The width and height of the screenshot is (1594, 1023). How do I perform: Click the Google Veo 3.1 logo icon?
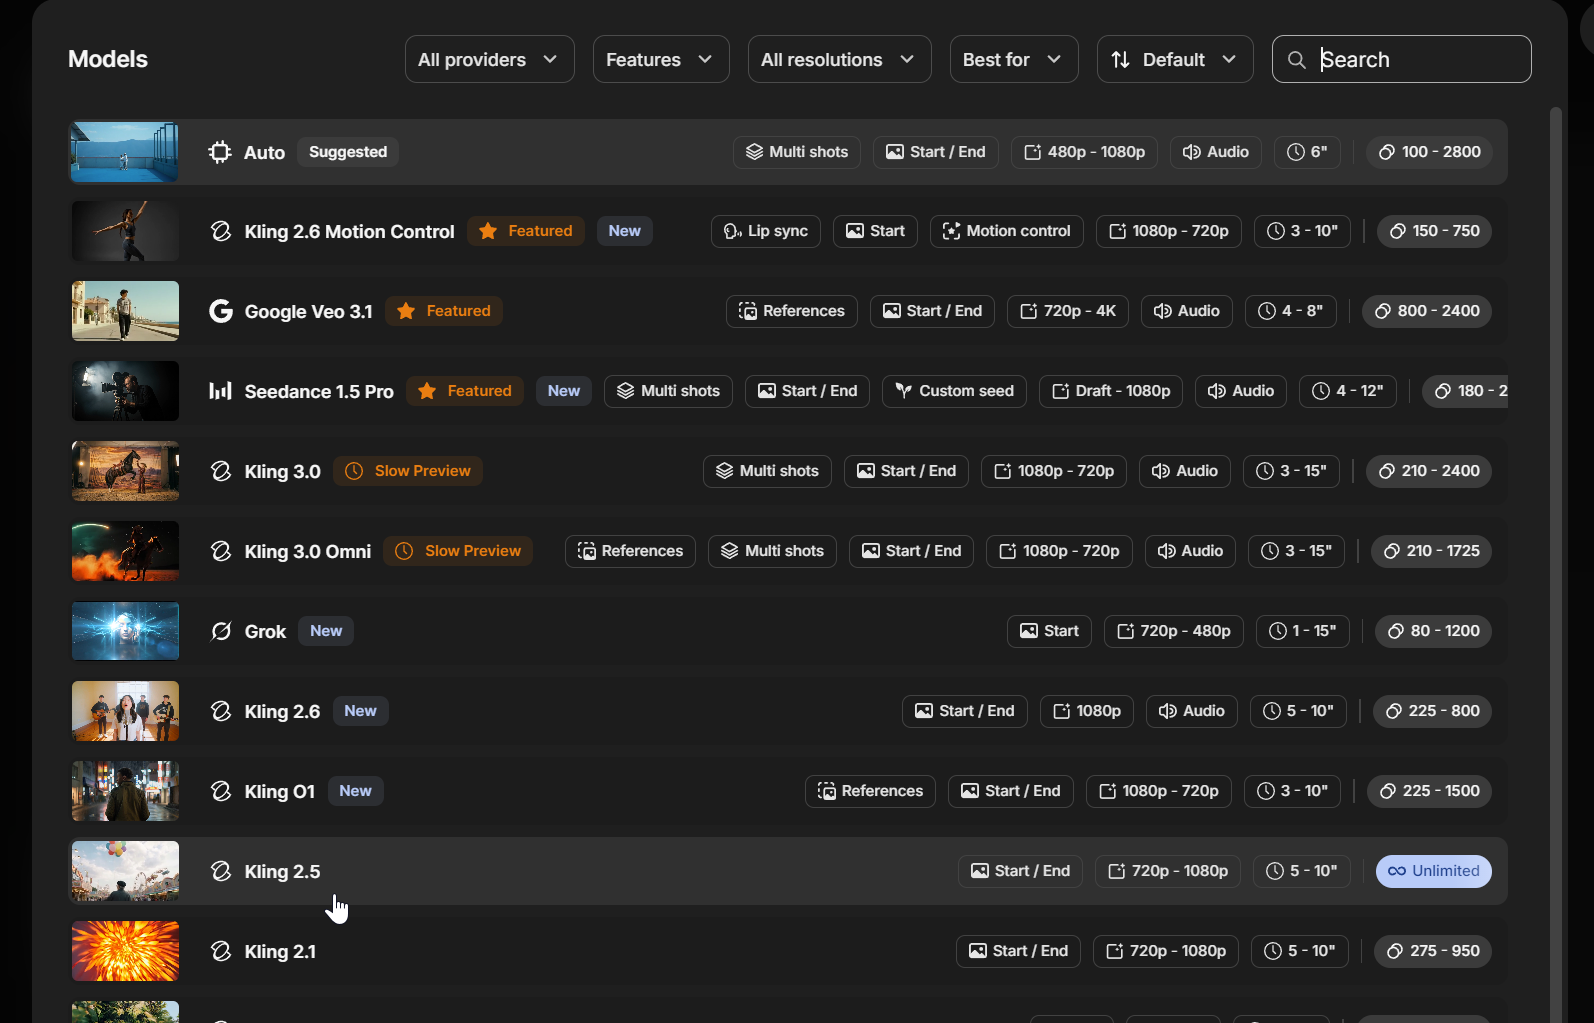(x=220, y=311)
